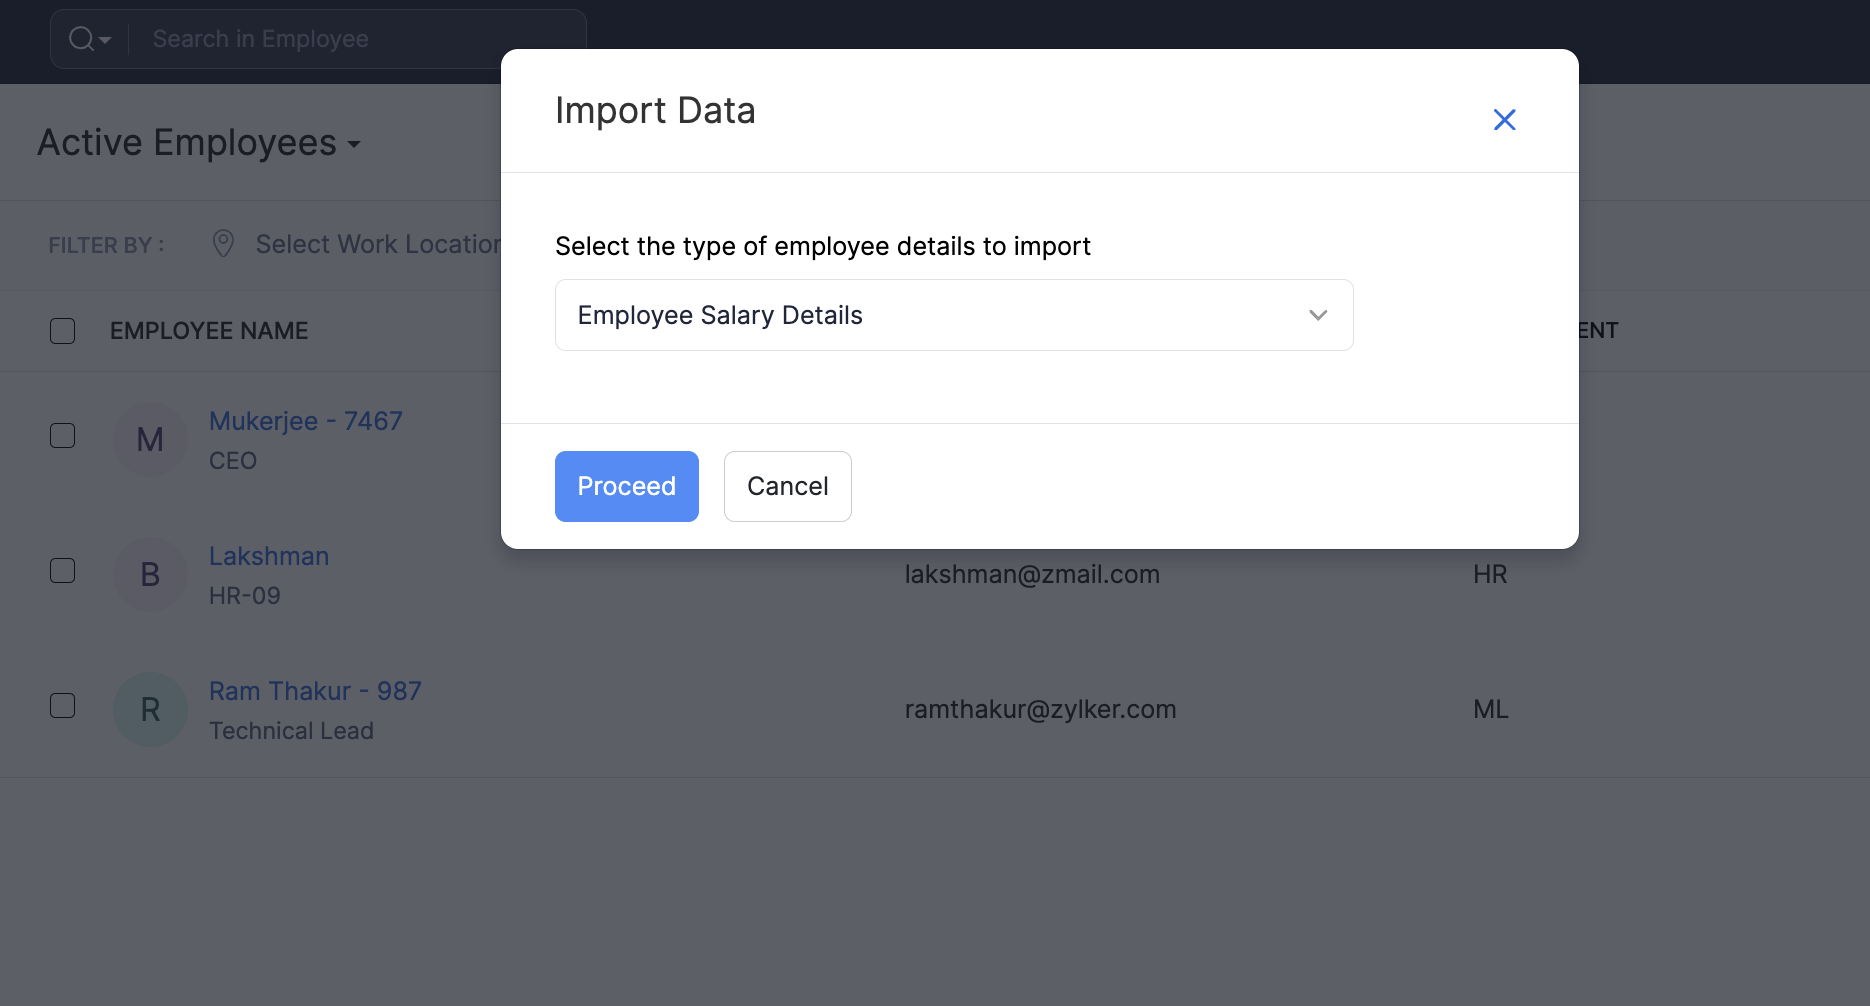
Task: Click the chevron on the salary details selector
Action: pos(1318,315)
